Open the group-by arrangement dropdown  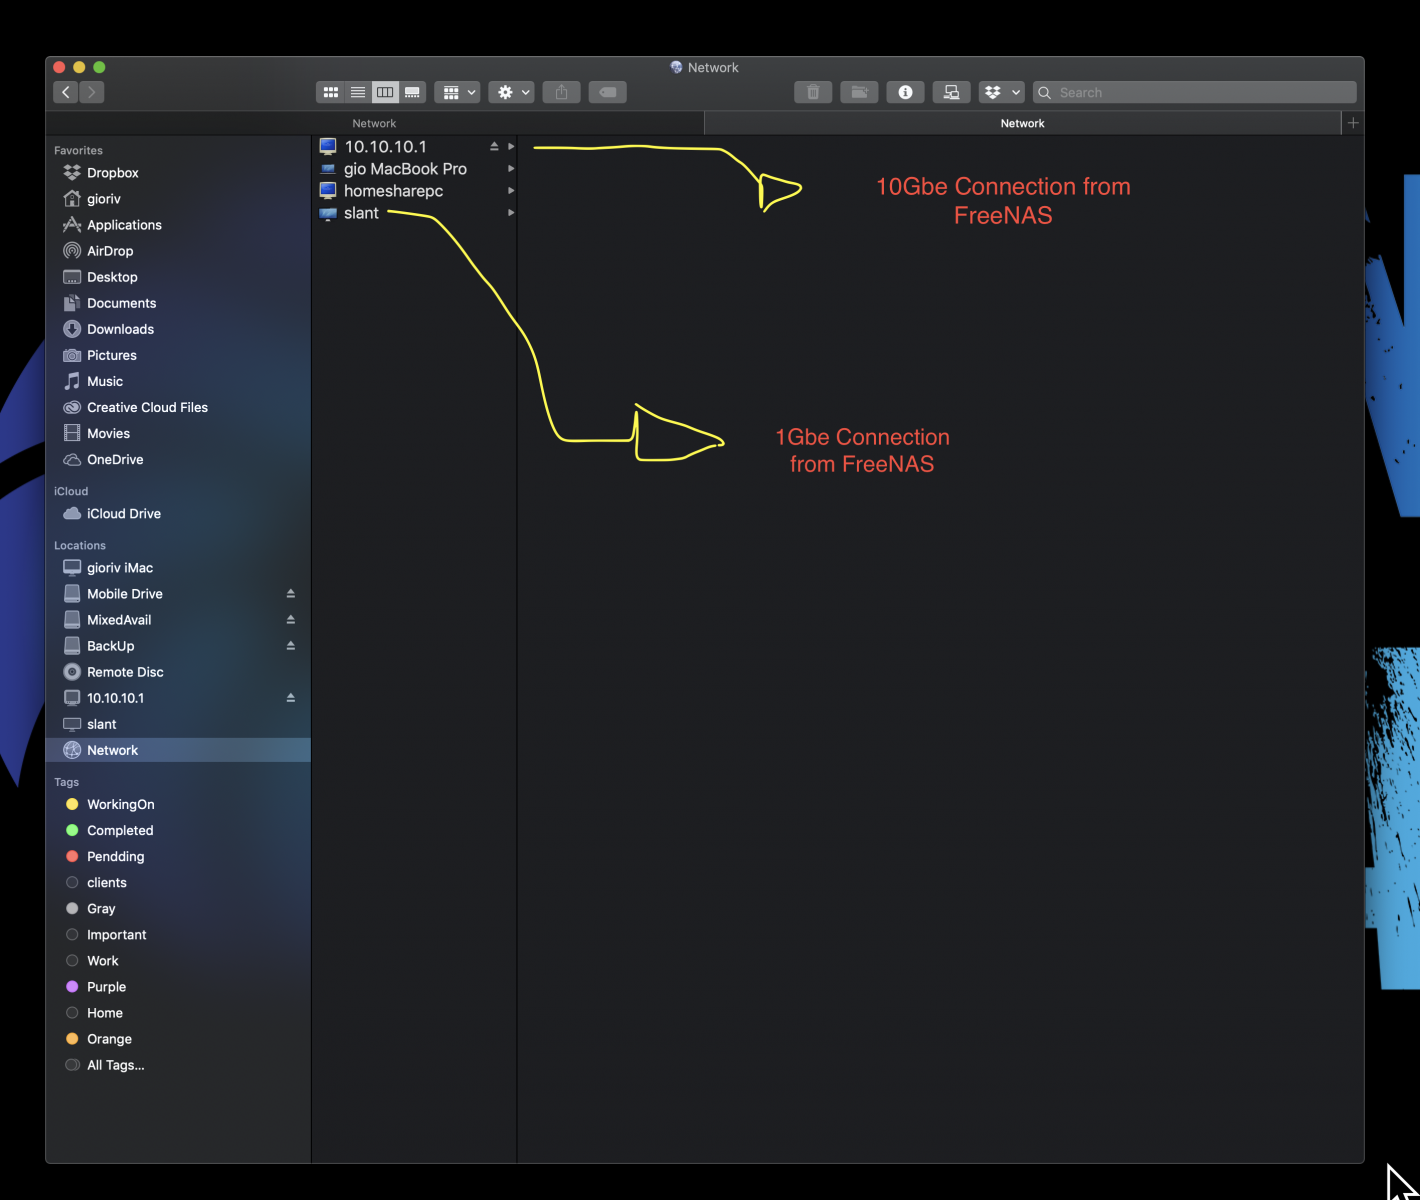[x=458, y=92]
